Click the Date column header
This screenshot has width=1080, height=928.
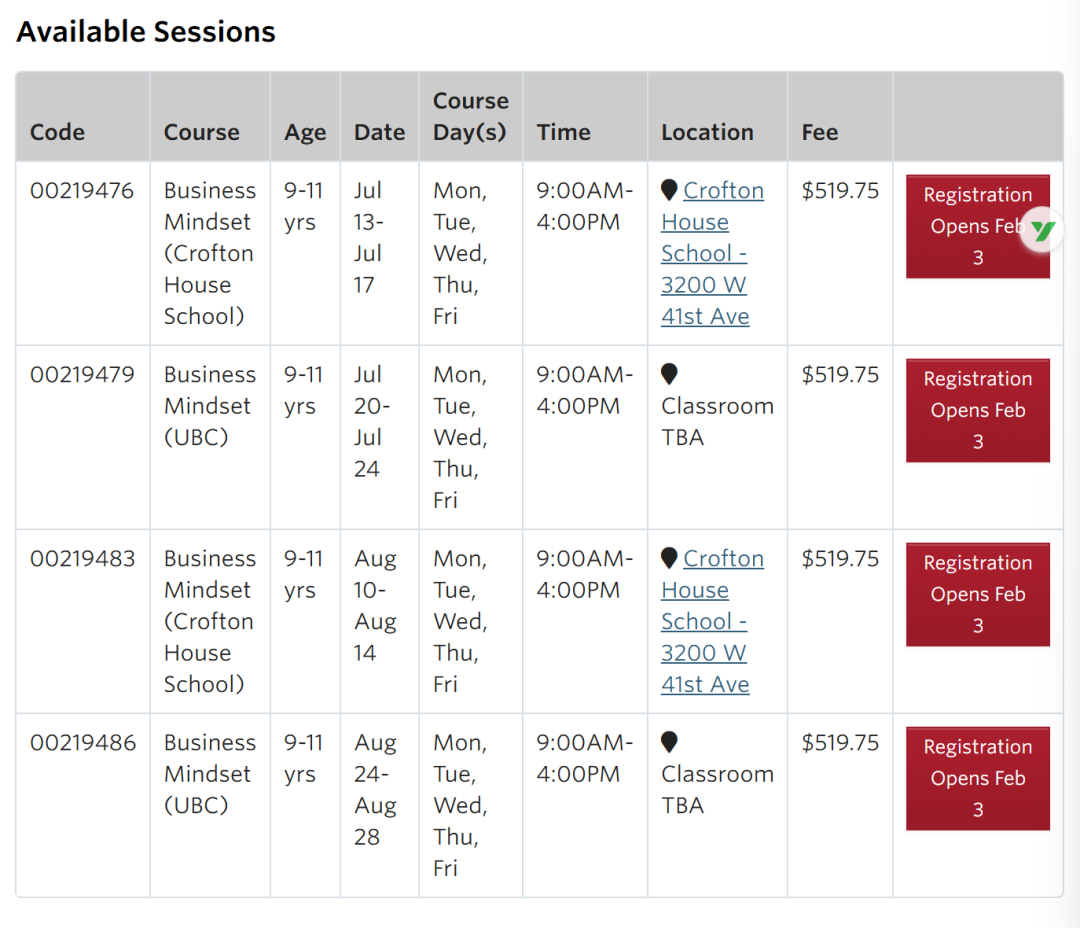(379, 132)
